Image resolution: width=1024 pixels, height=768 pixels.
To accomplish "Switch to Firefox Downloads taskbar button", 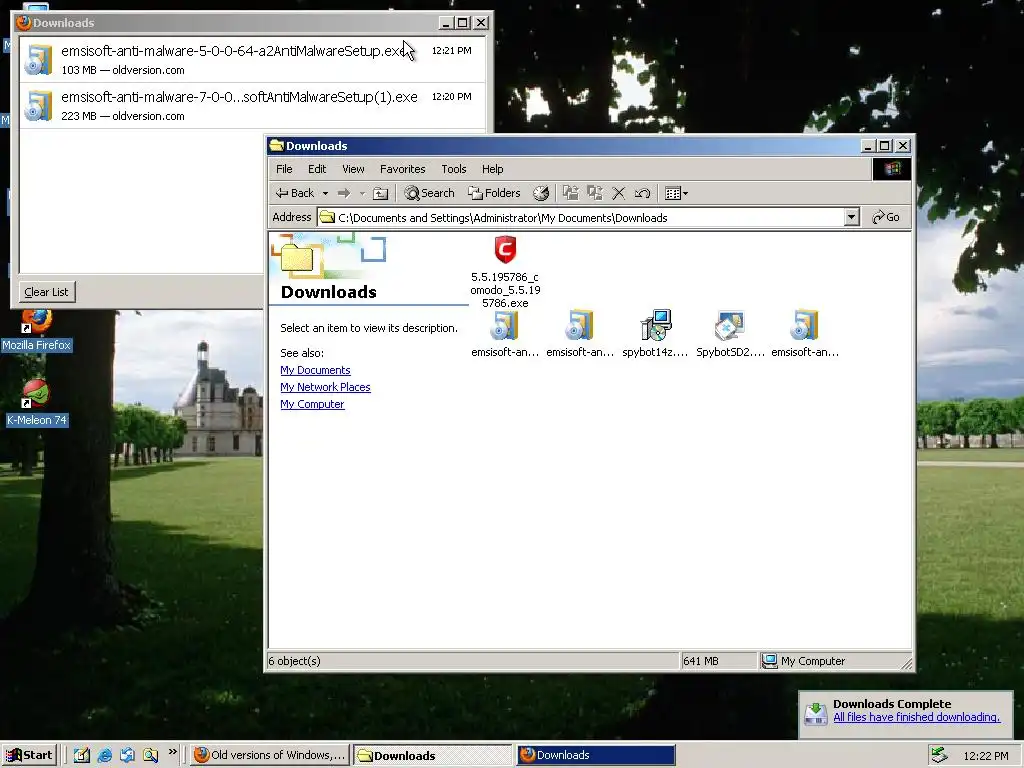I will (x=596, y=755).
